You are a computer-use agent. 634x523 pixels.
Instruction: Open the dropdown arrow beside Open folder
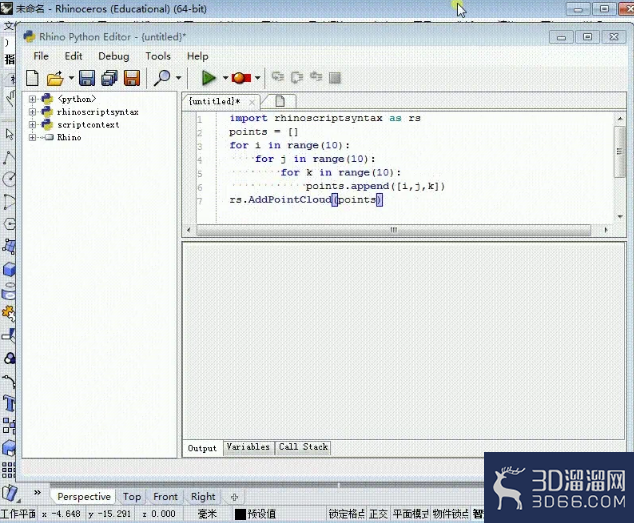click(x=71, y=78)
